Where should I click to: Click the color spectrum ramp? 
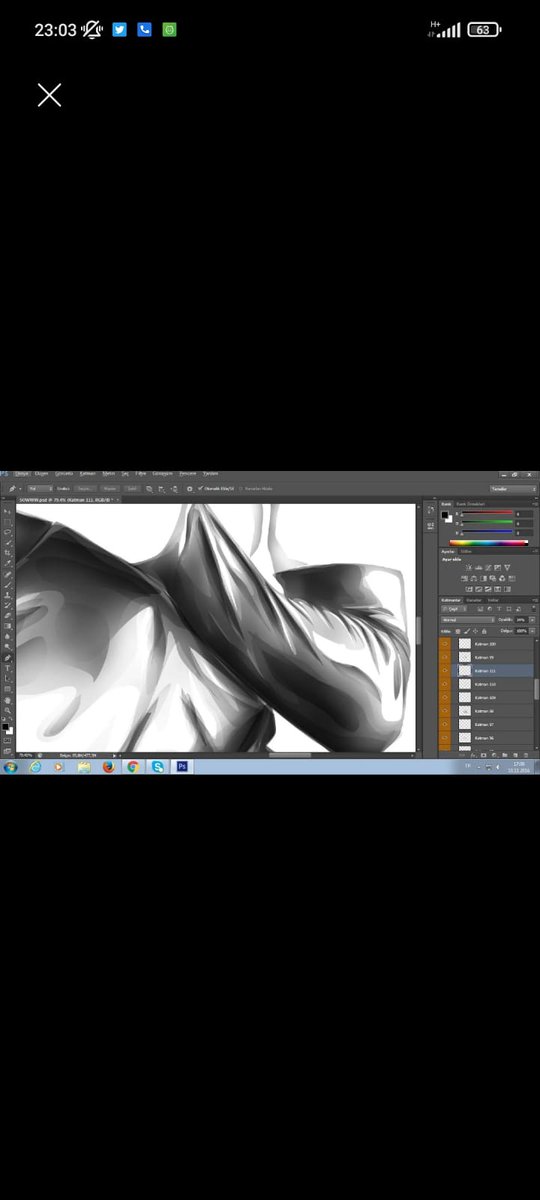tap(488, 543)
